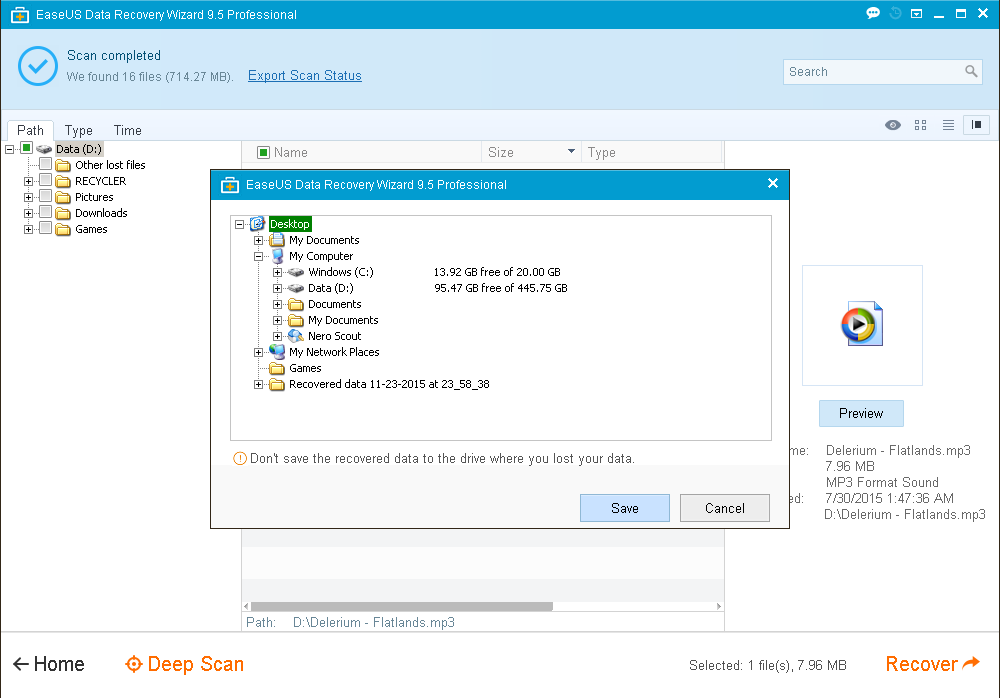Open the Export Scan Status link

click(304, 75)
